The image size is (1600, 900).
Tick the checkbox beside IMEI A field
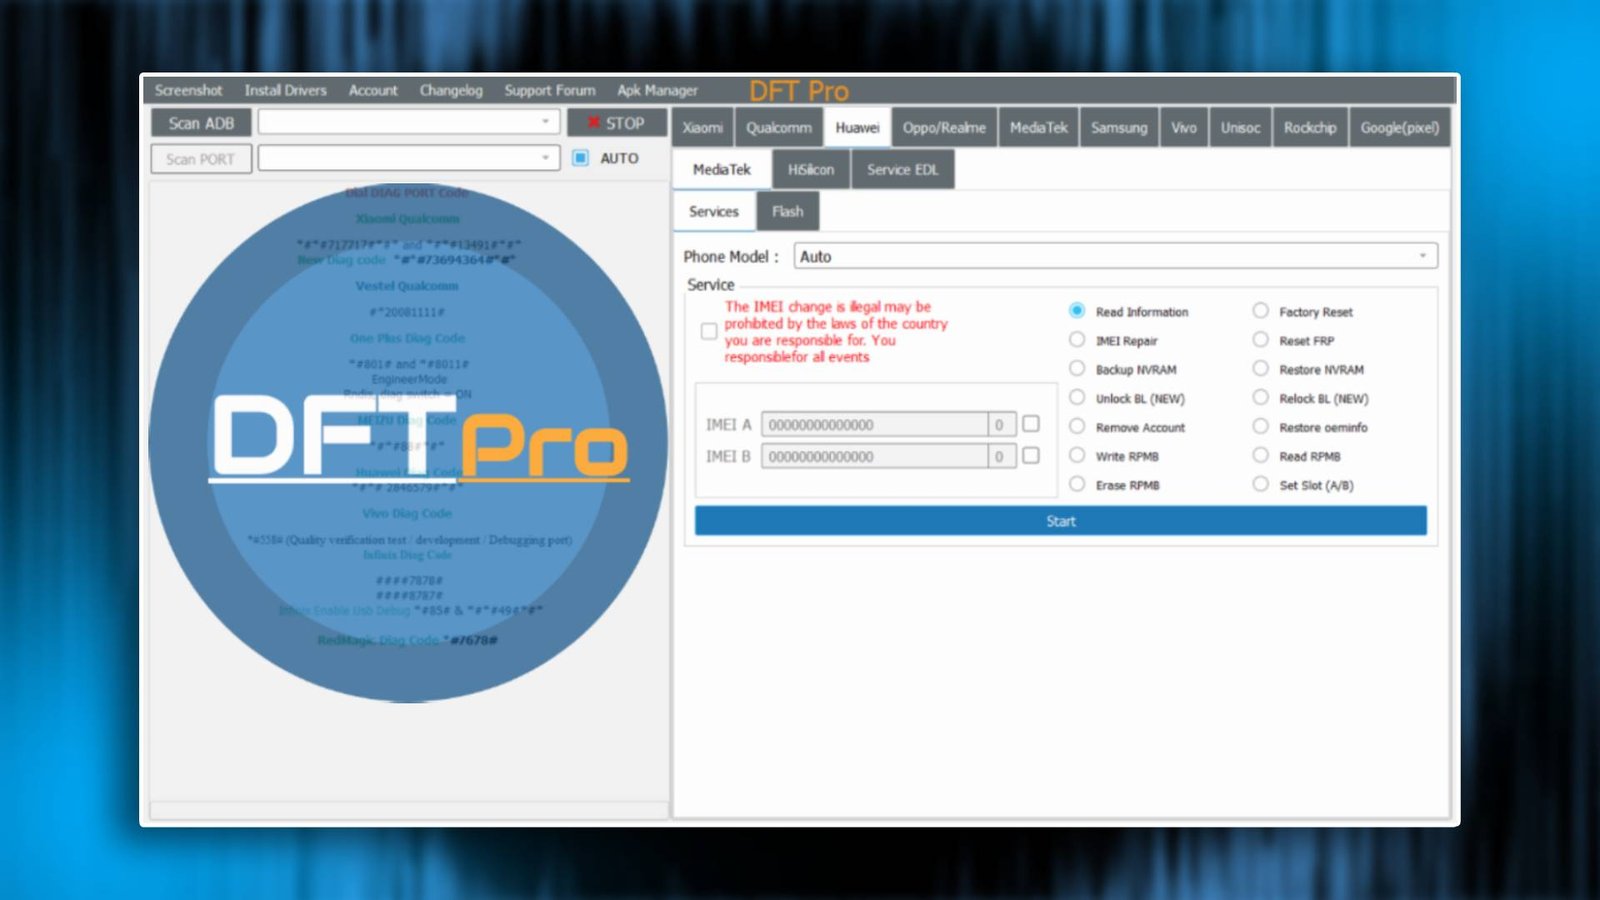tap(1031, 424)
